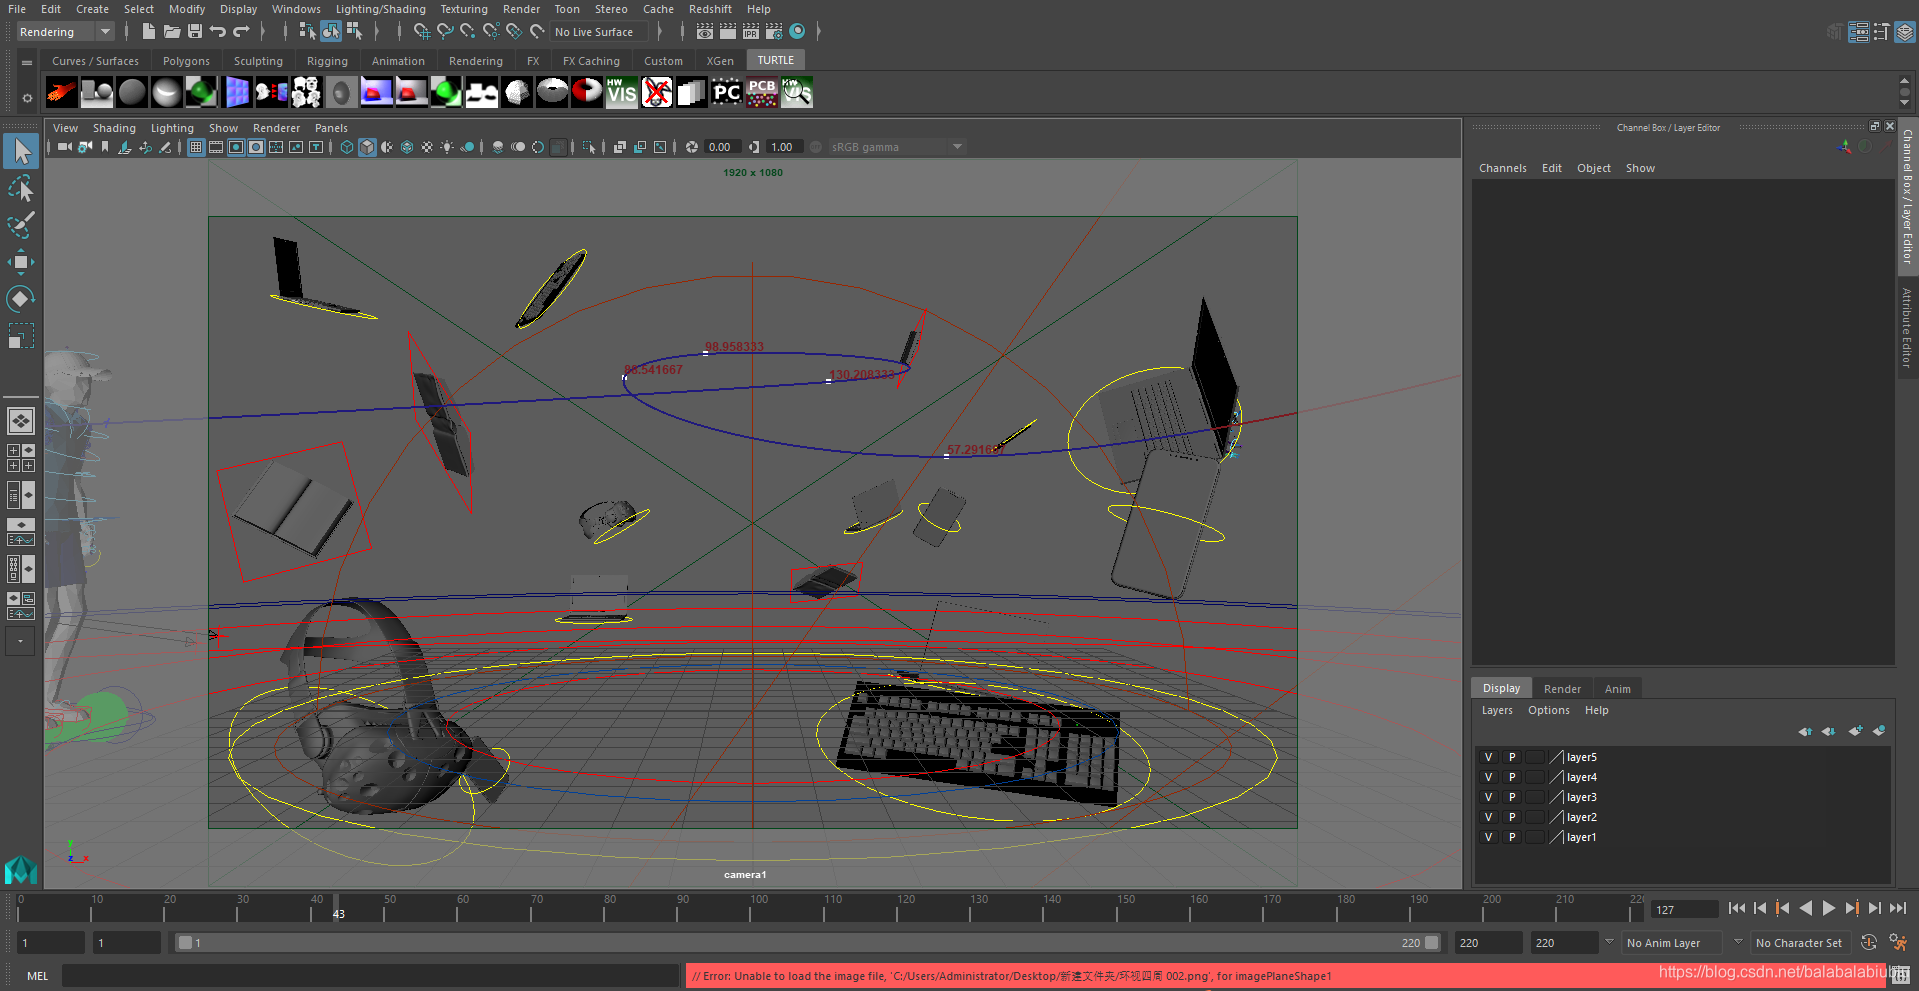Click the create new layer icon
Screen dimensions: 1919x991
pos(1855,731)
